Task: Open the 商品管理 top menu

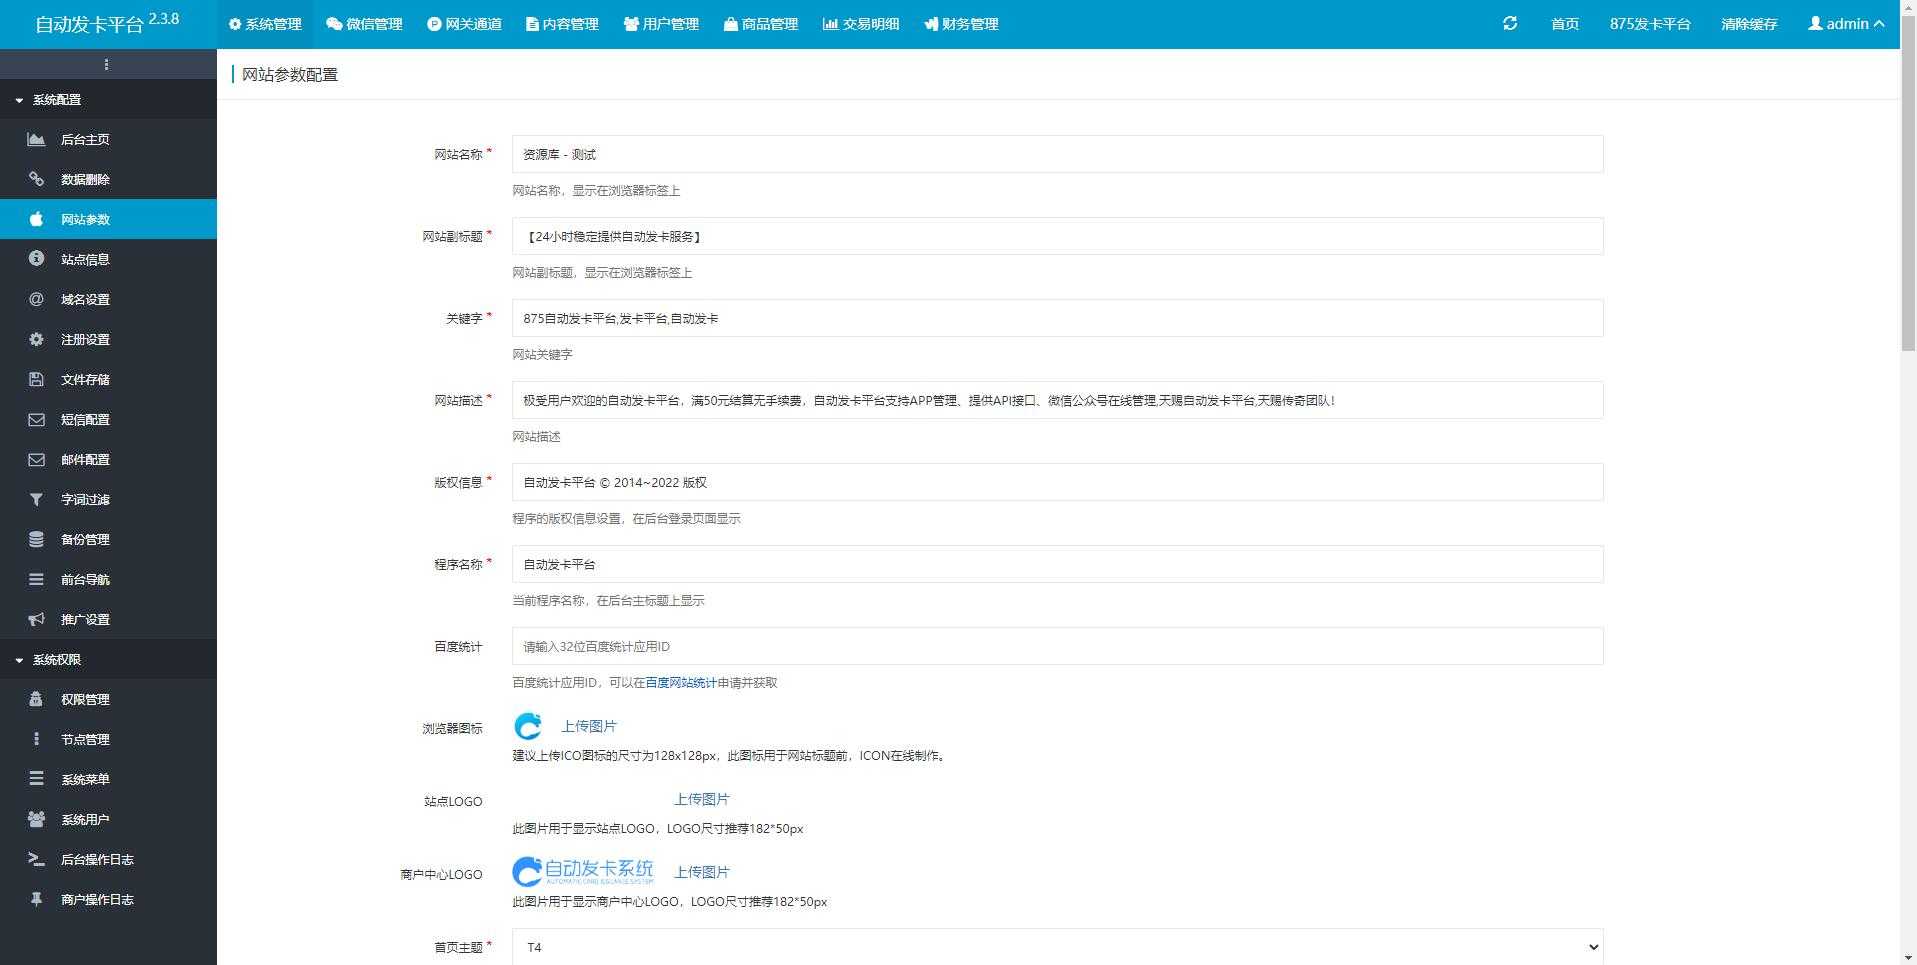Action: tap(761, 23)
